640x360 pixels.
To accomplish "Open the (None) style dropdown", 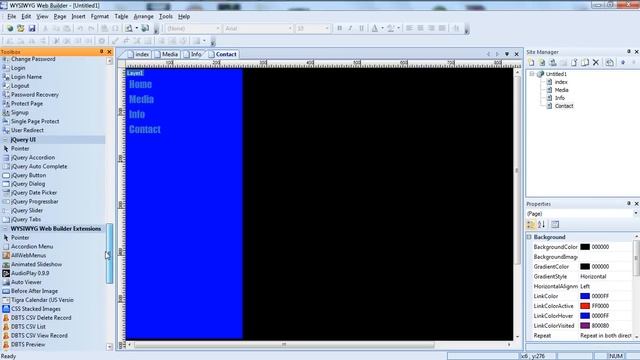I will [x=218, y=28].
